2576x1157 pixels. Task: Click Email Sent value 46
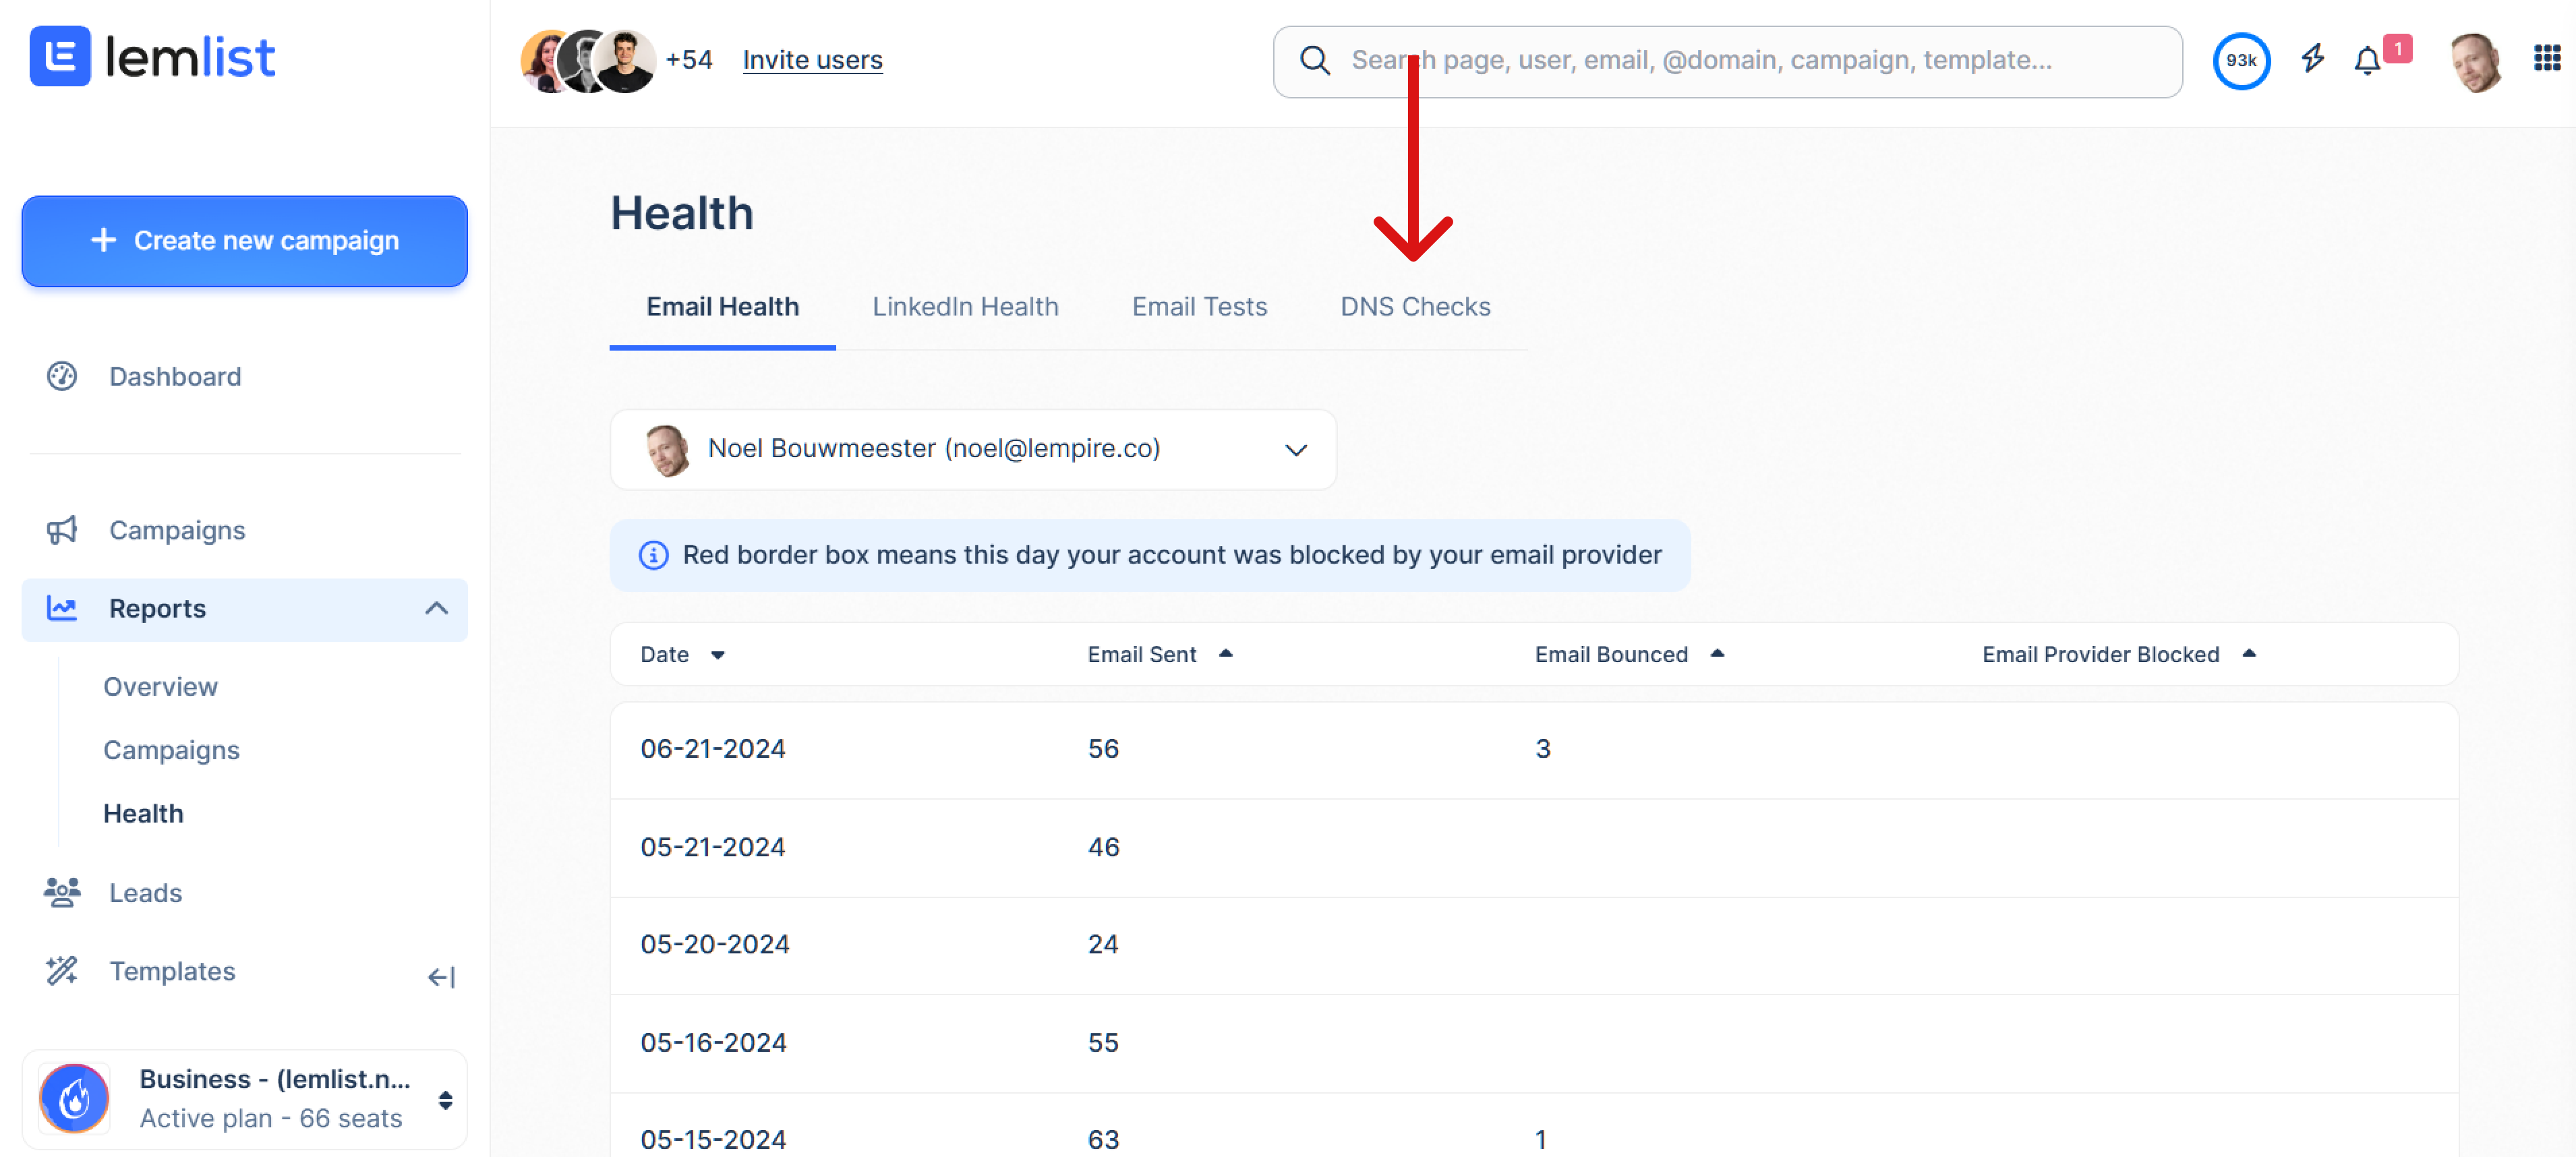point(1103,847)
